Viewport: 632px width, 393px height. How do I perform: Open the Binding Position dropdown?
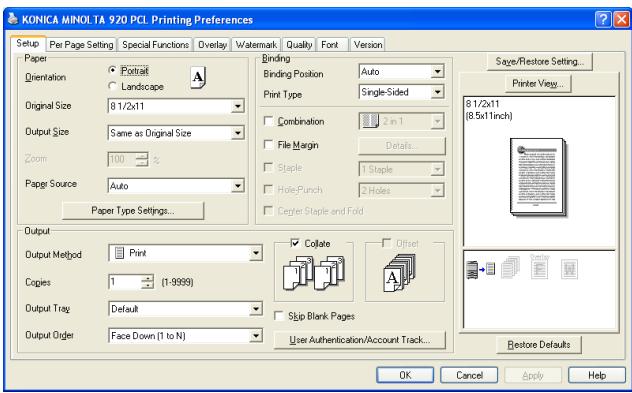tap(437, 72)
